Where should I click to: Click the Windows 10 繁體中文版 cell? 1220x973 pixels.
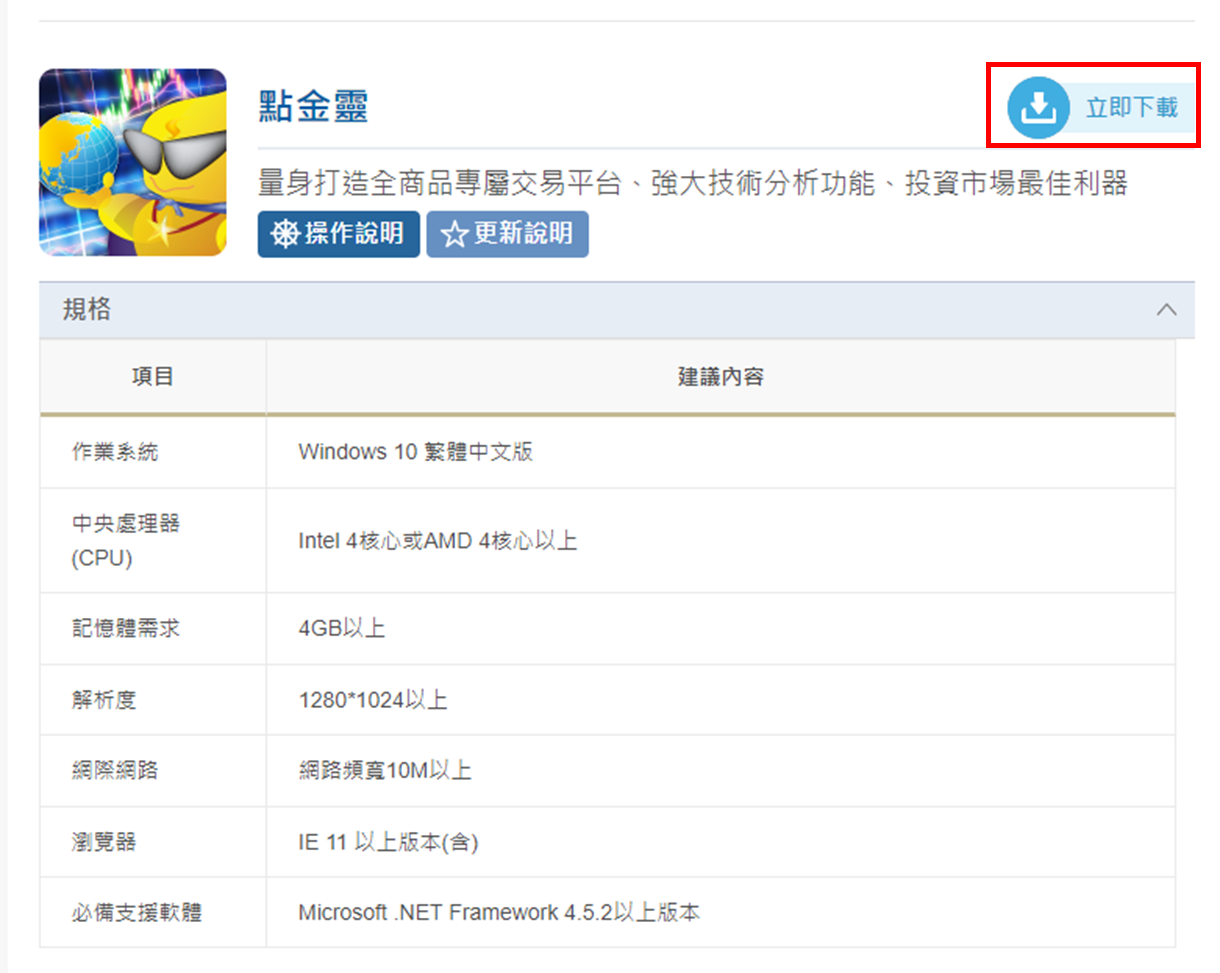(415, 452)
